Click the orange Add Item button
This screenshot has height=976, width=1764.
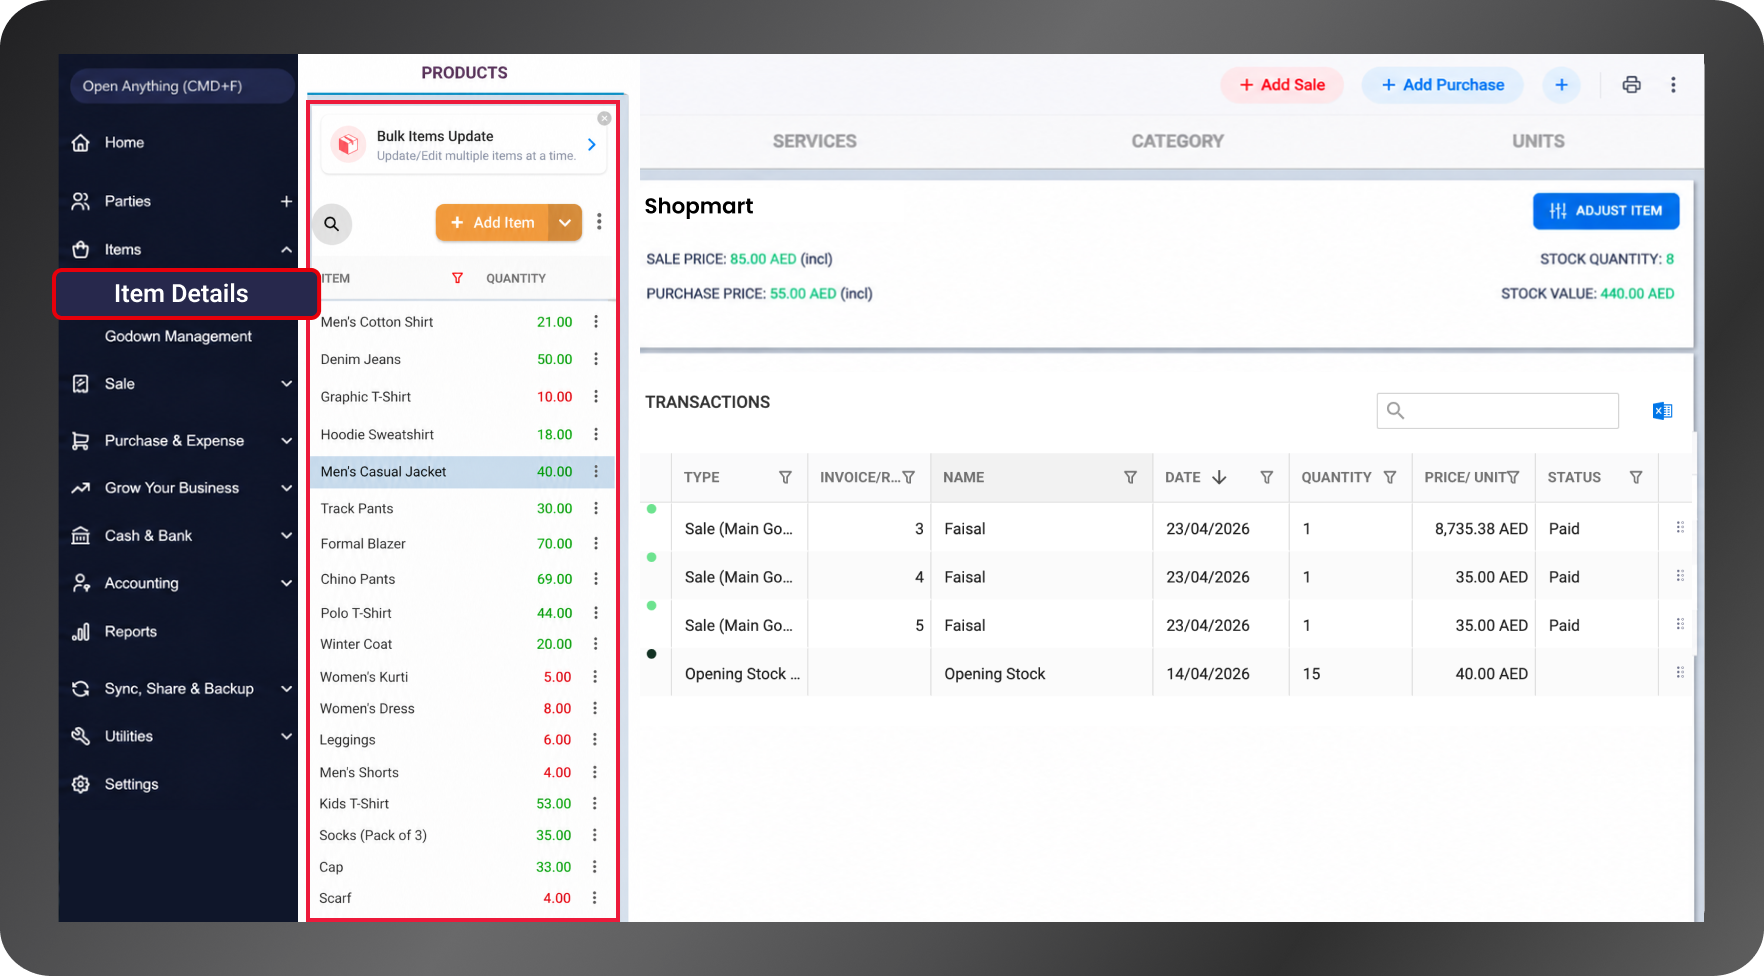(x=493, y=223)
